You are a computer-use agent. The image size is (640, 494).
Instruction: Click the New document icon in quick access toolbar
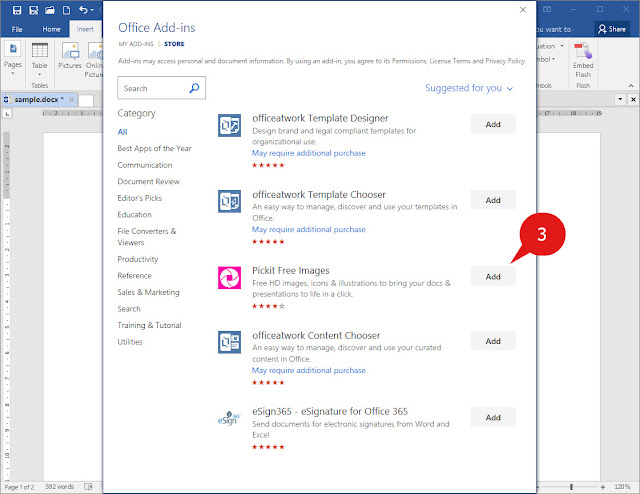coord(66,10)
